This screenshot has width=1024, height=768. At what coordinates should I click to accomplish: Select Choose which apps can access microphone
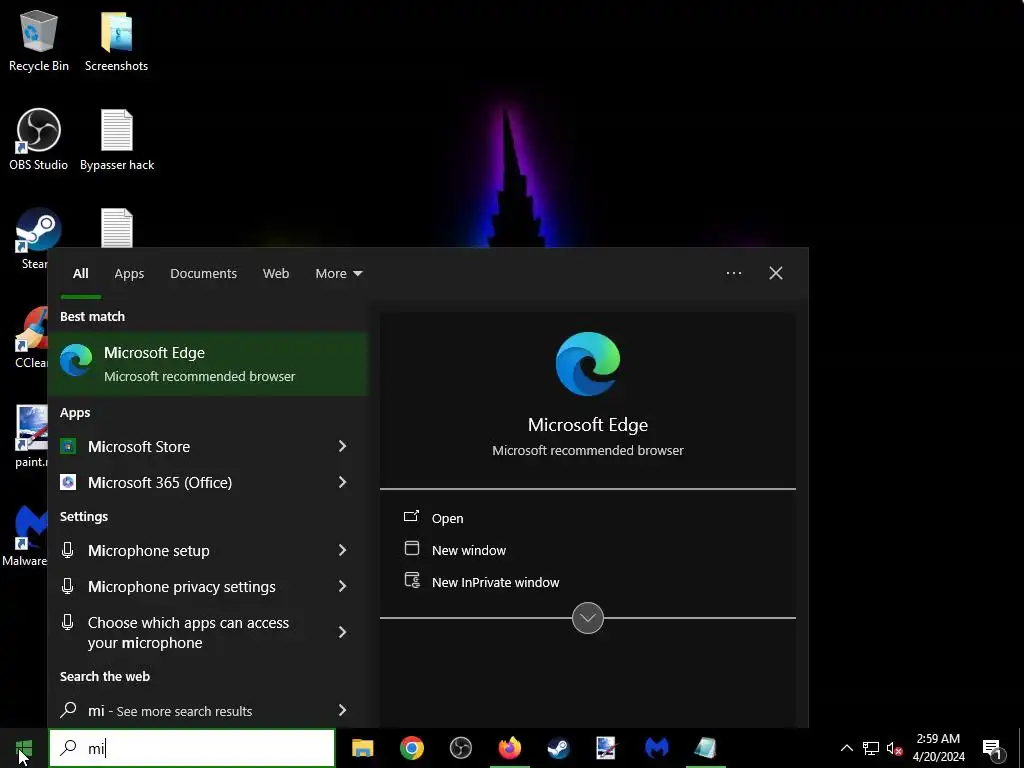coord(189,632)
